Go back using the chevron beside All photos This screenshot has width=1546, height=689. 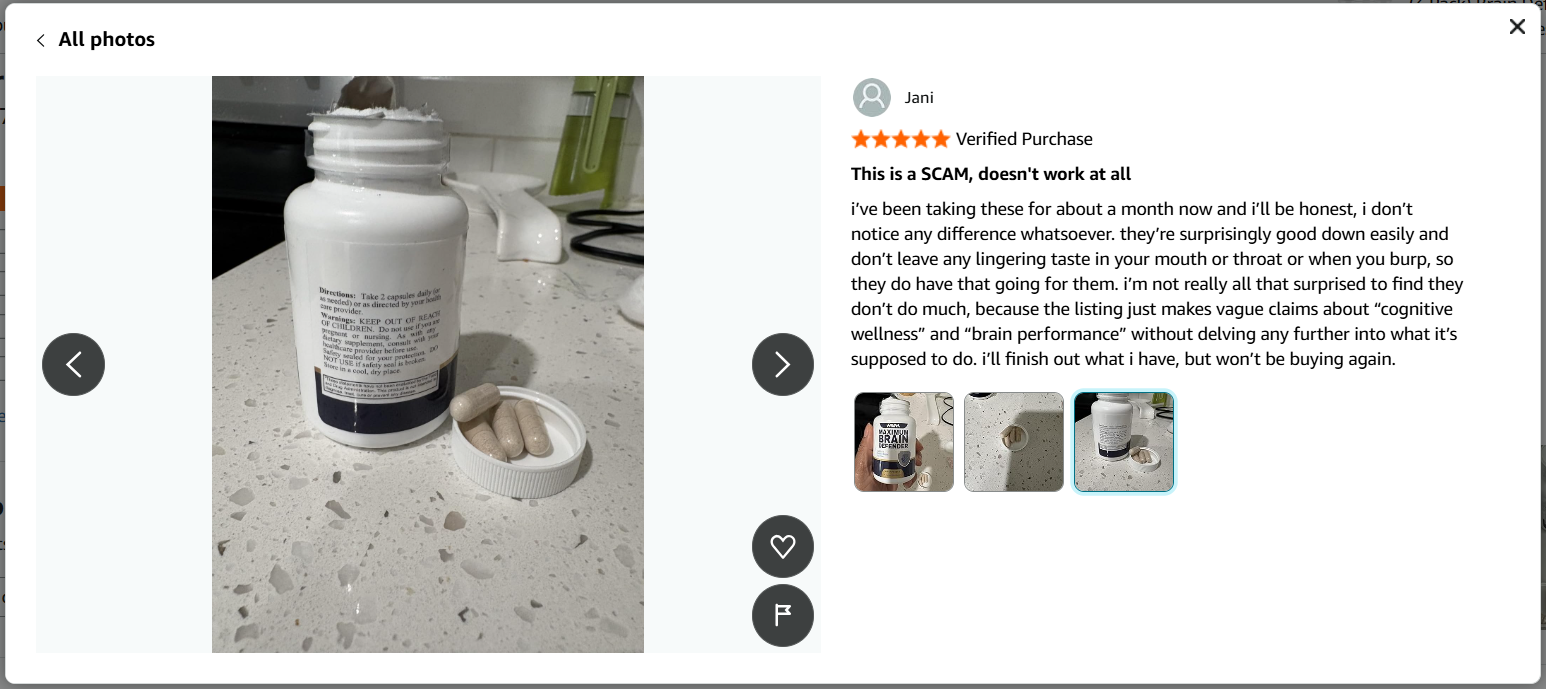(x=40, y=40)
